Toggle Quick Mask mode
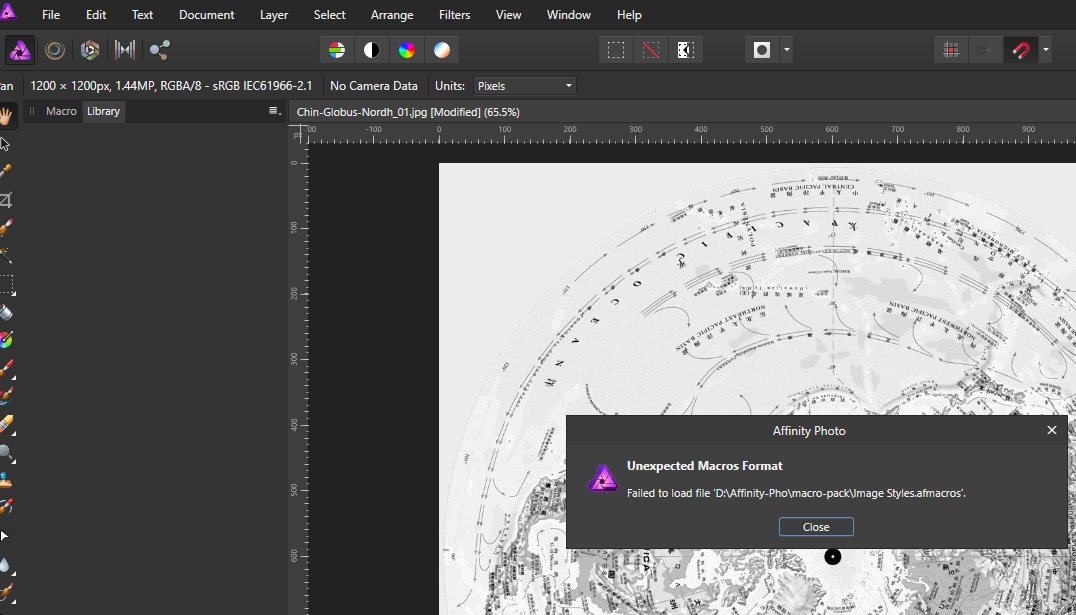 tap(762, 50)
